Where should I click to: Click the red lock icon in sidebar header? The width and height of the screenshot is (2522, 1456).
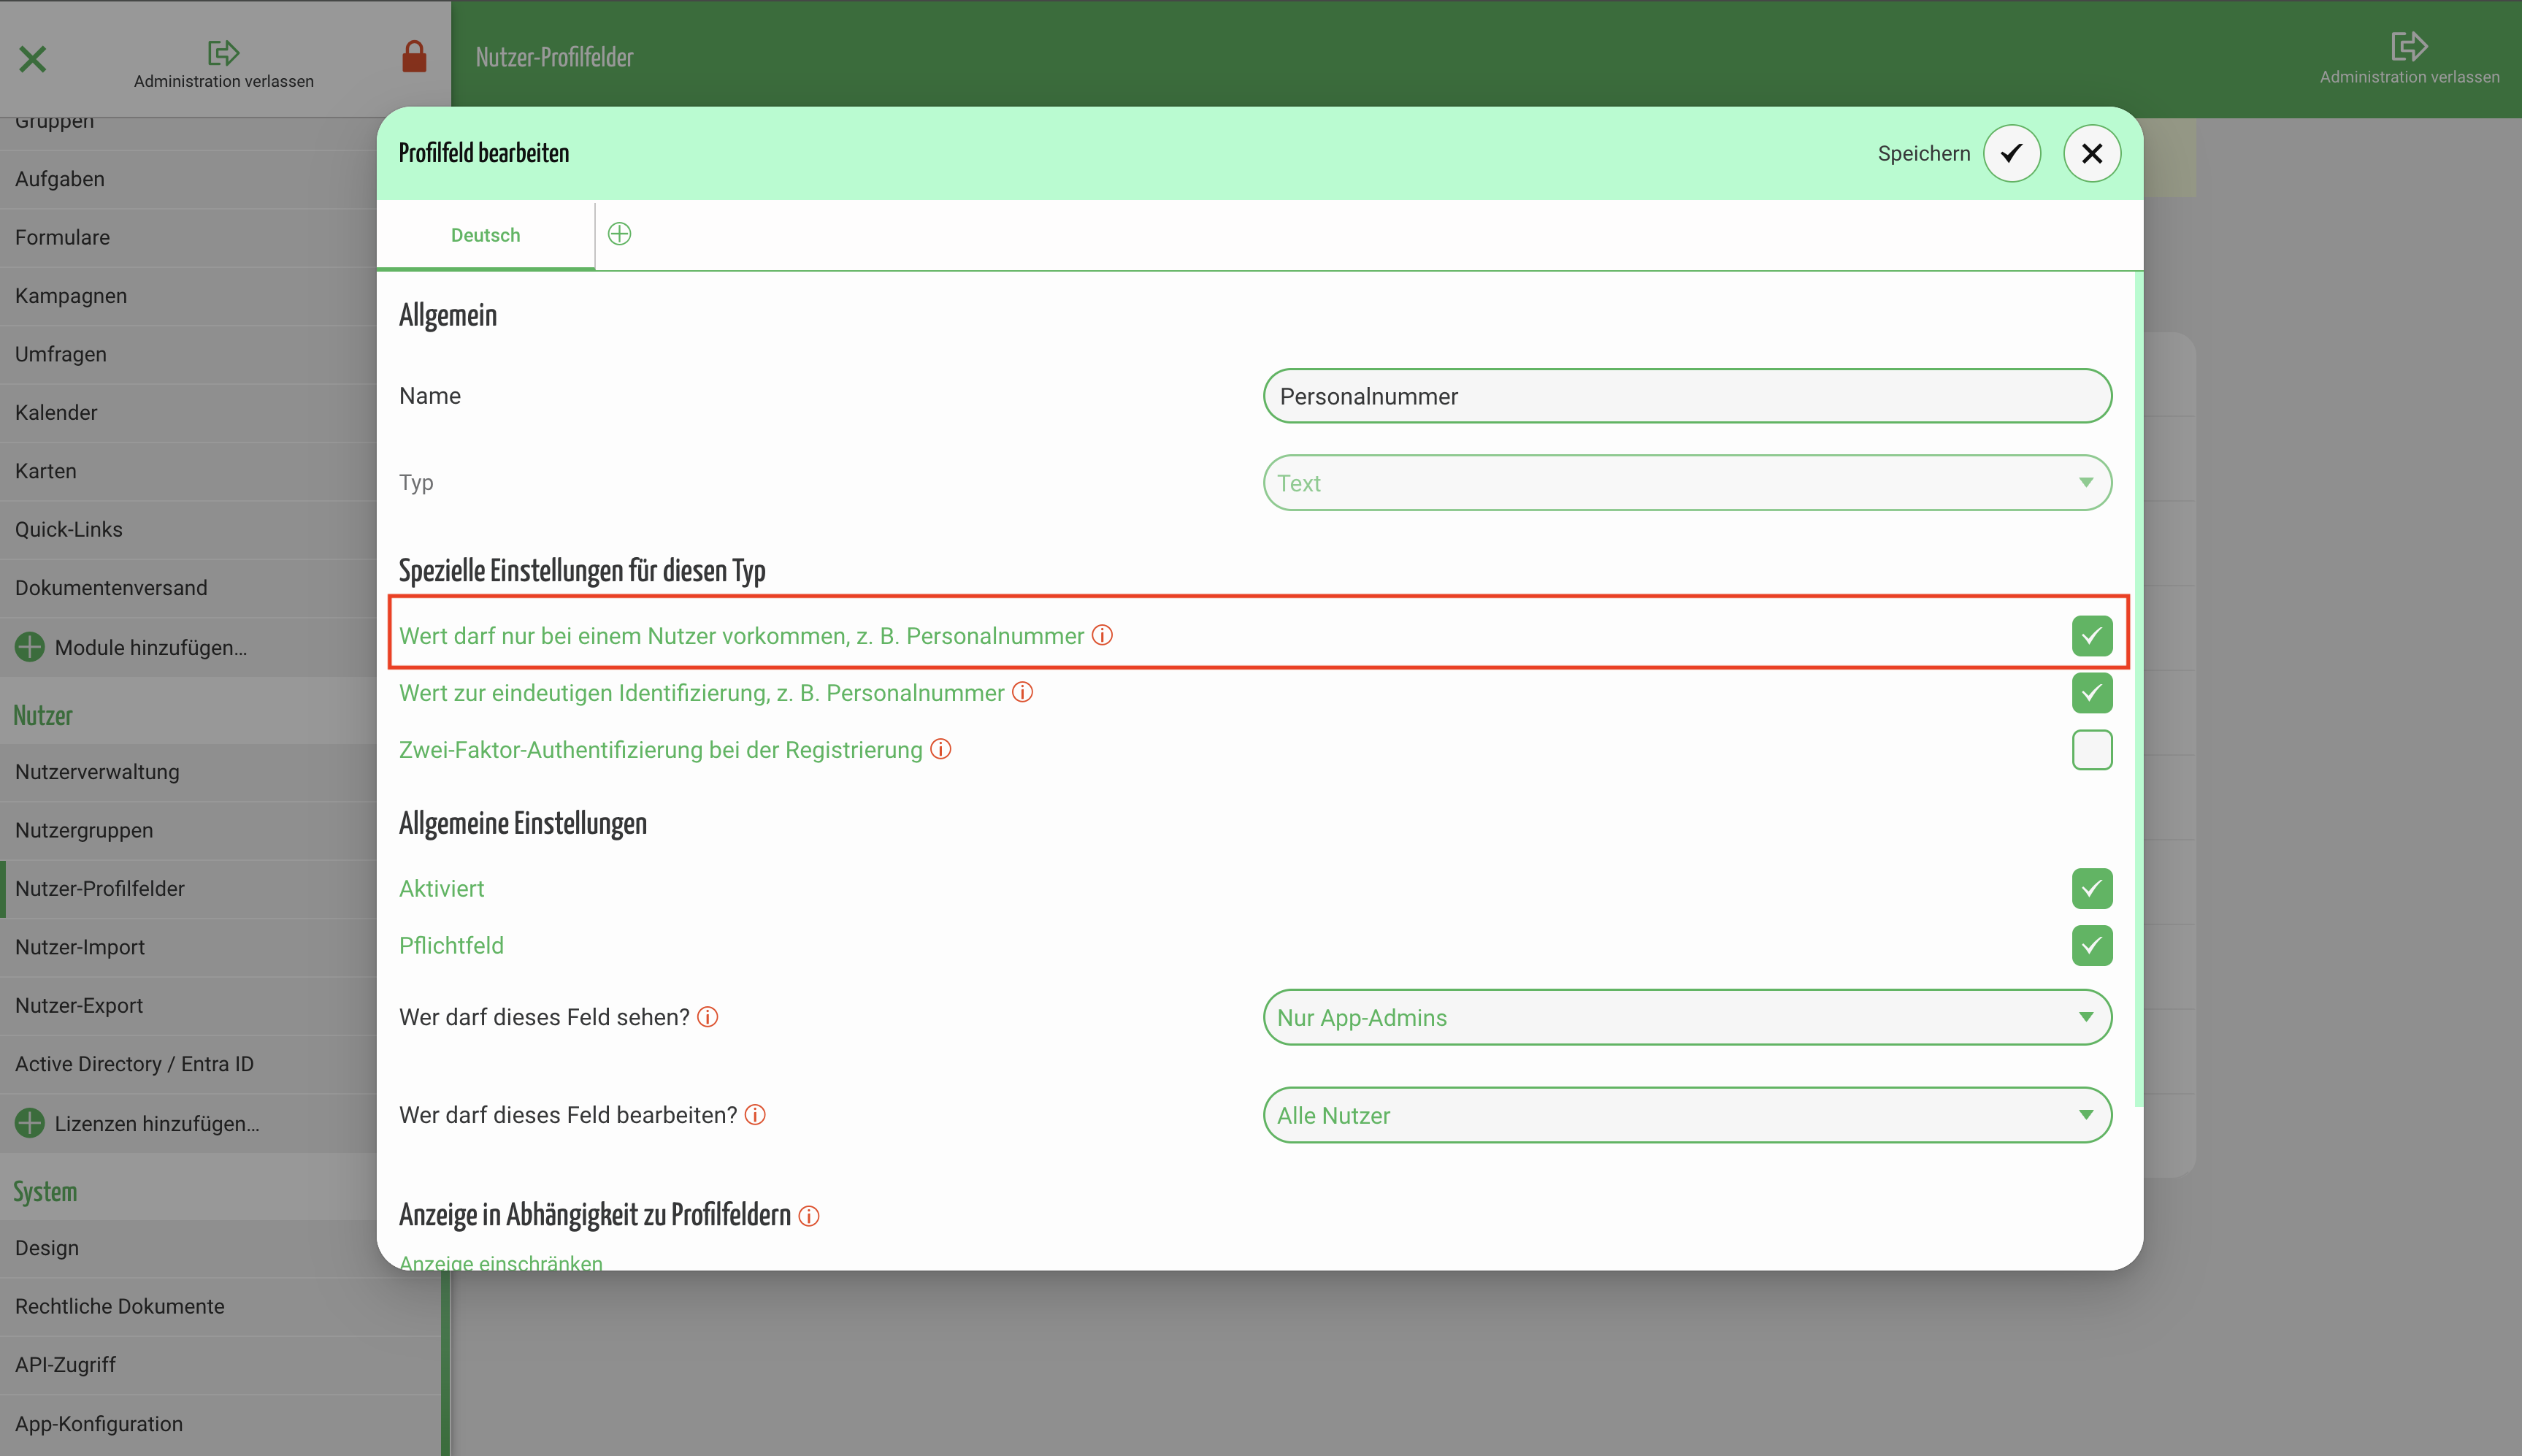[414, 57]
